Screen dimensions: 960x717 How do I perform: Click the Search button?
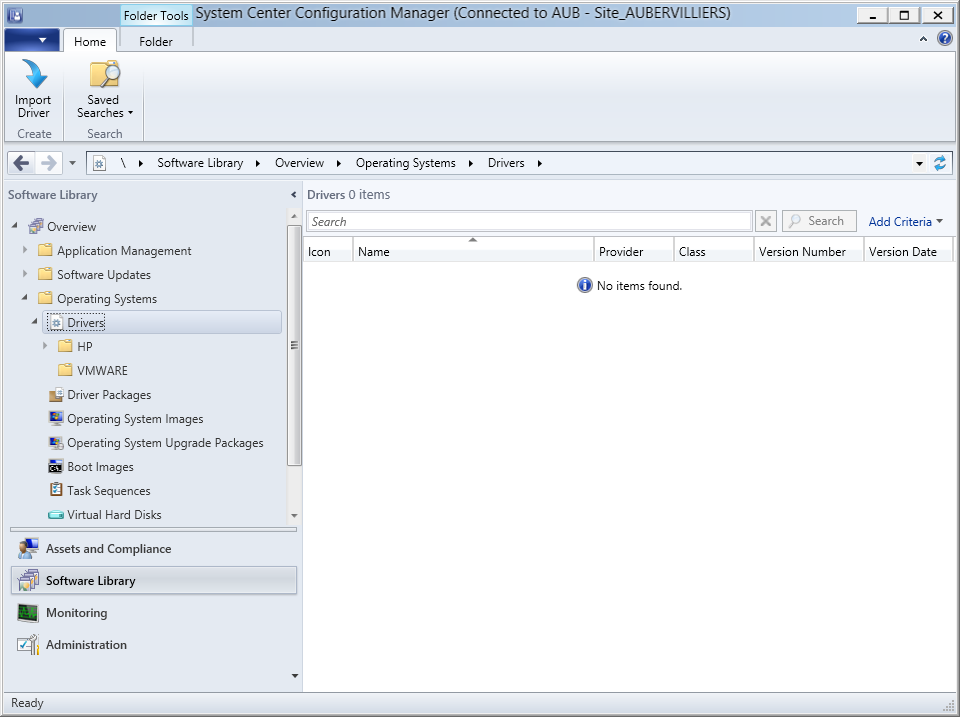[819, 221]
